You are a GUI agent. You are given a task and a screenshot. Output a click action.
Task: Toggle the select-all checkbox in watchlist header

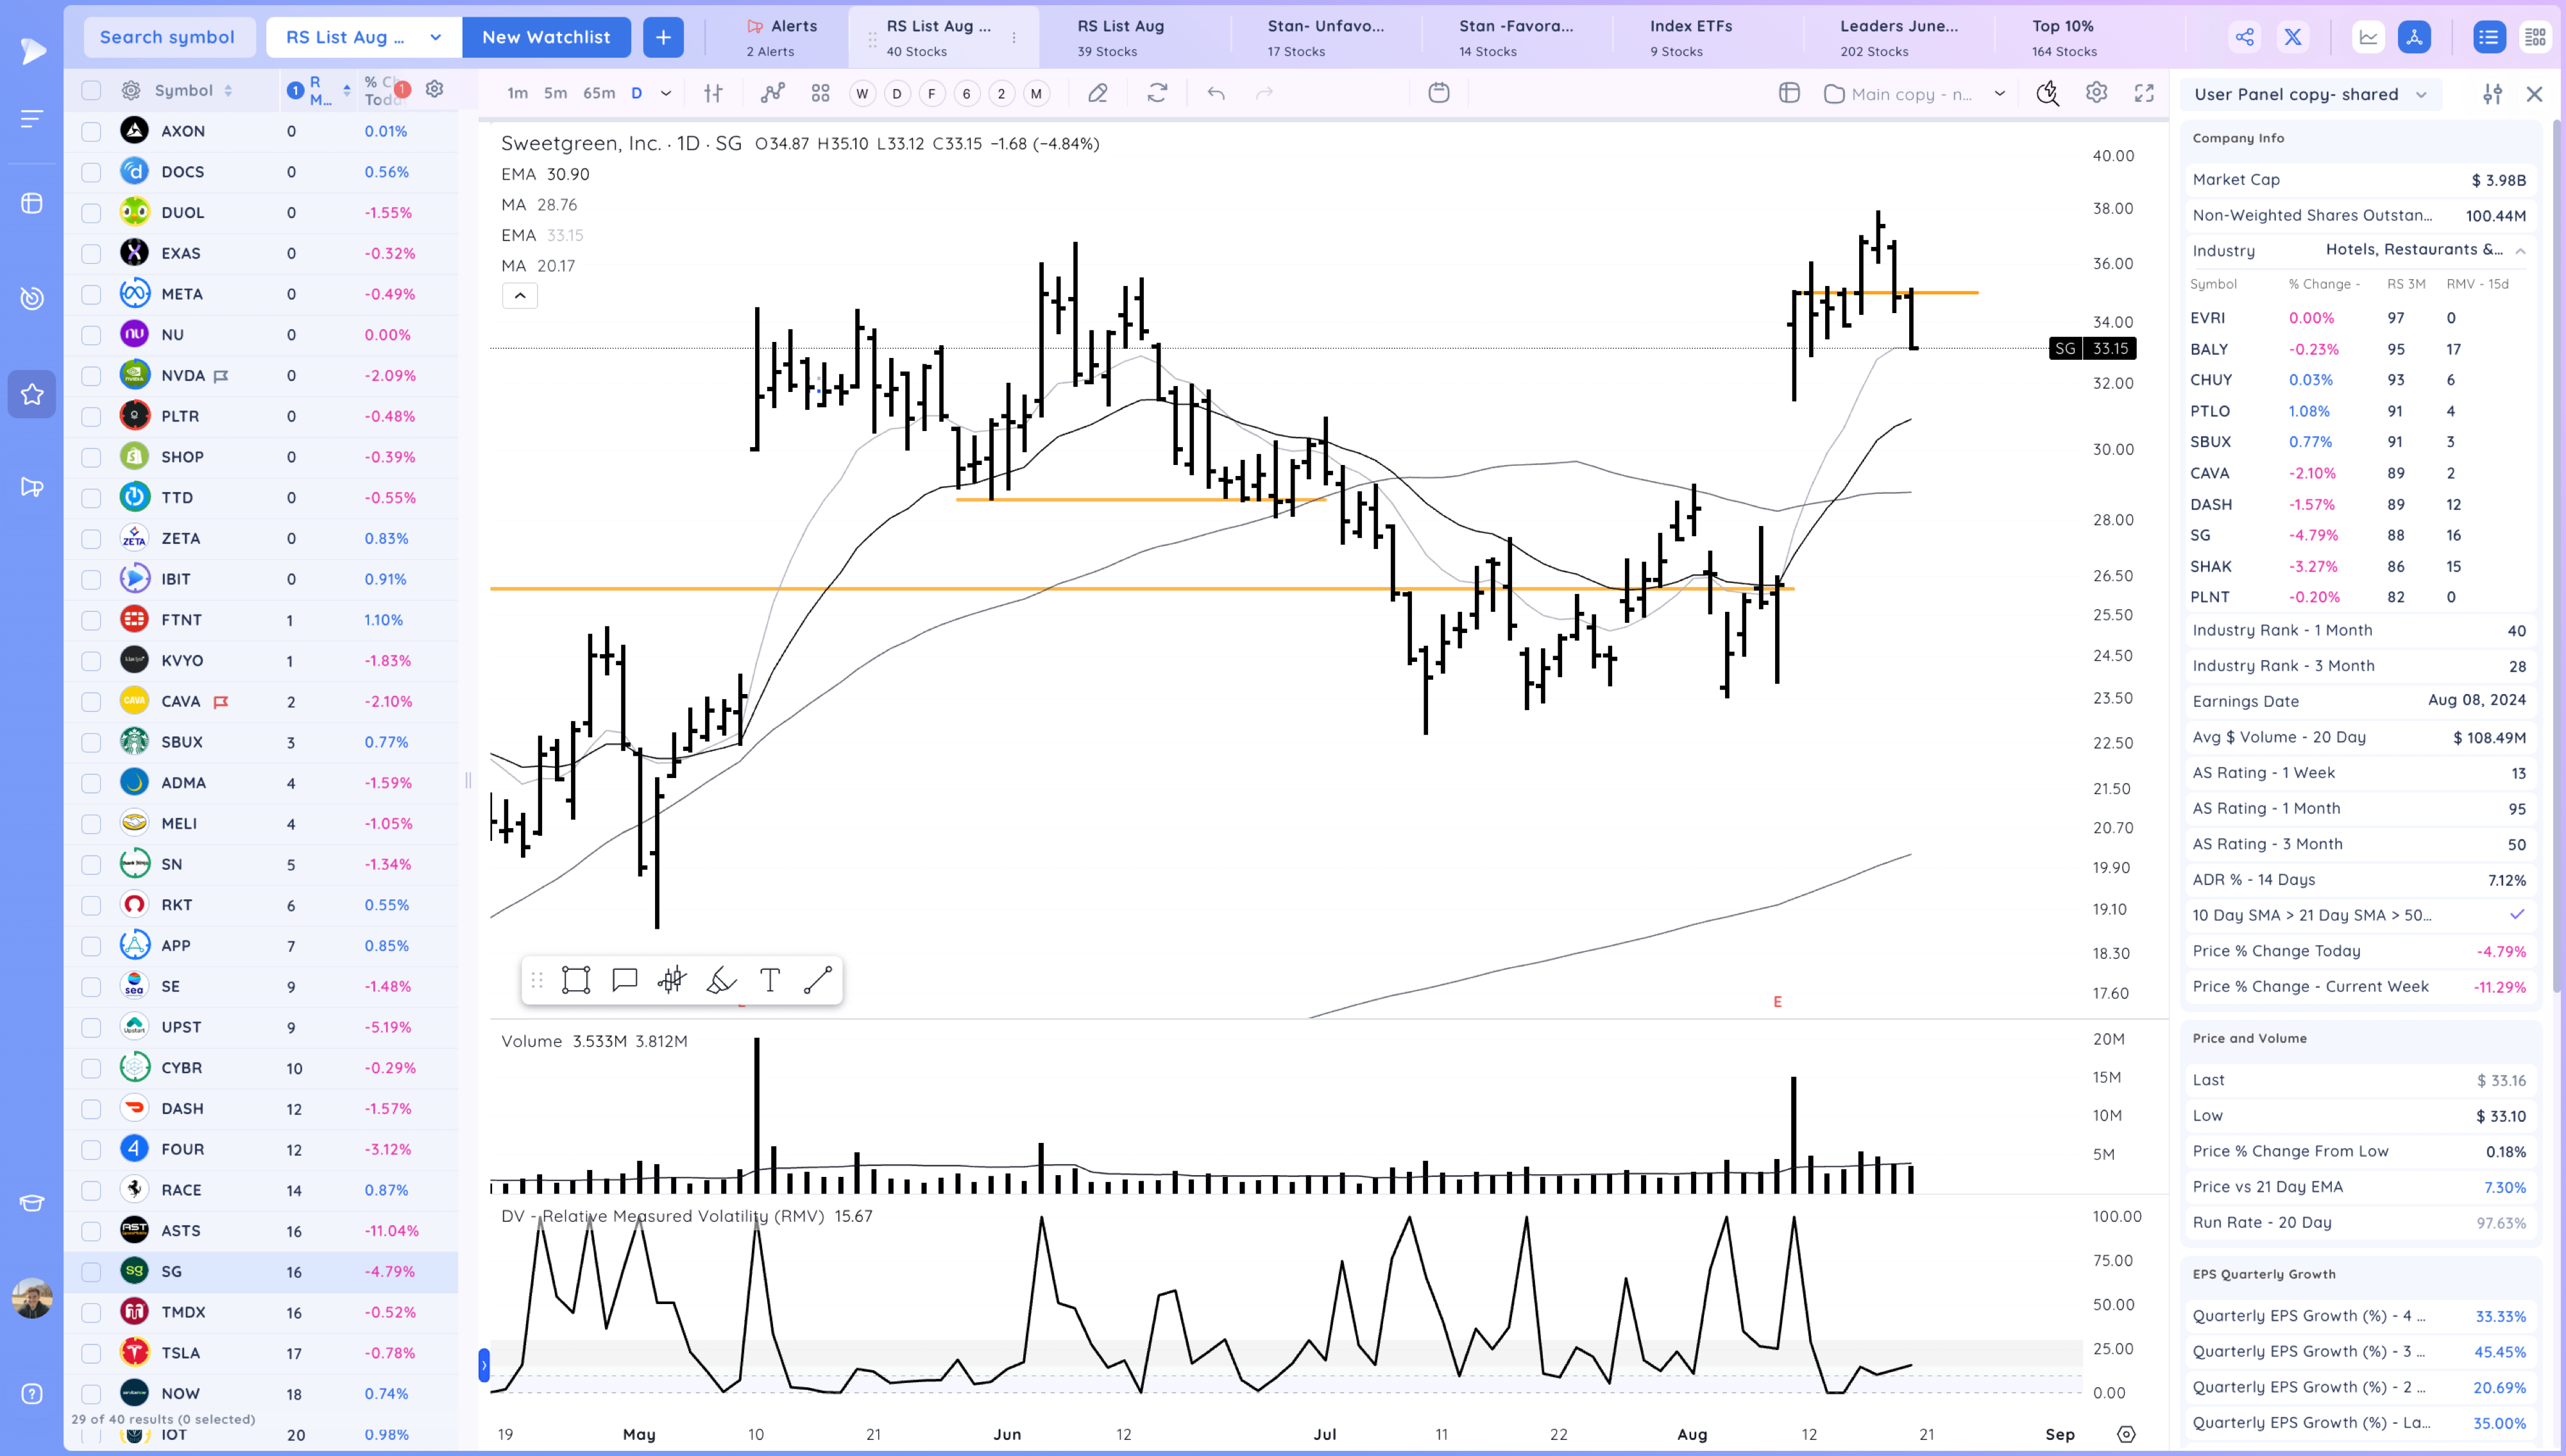point(91,90)
